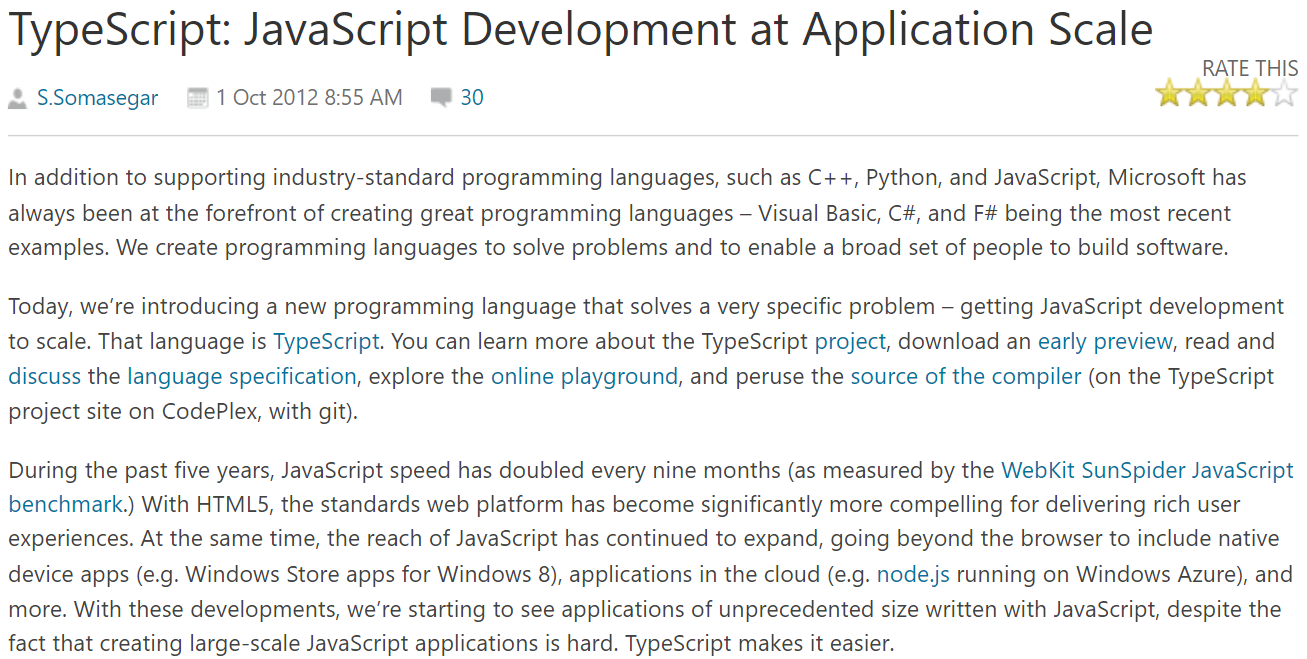The width and height of the screenshot is (1307, 659).
Task: Open the 30 comments link
Action: pos(472,98)
